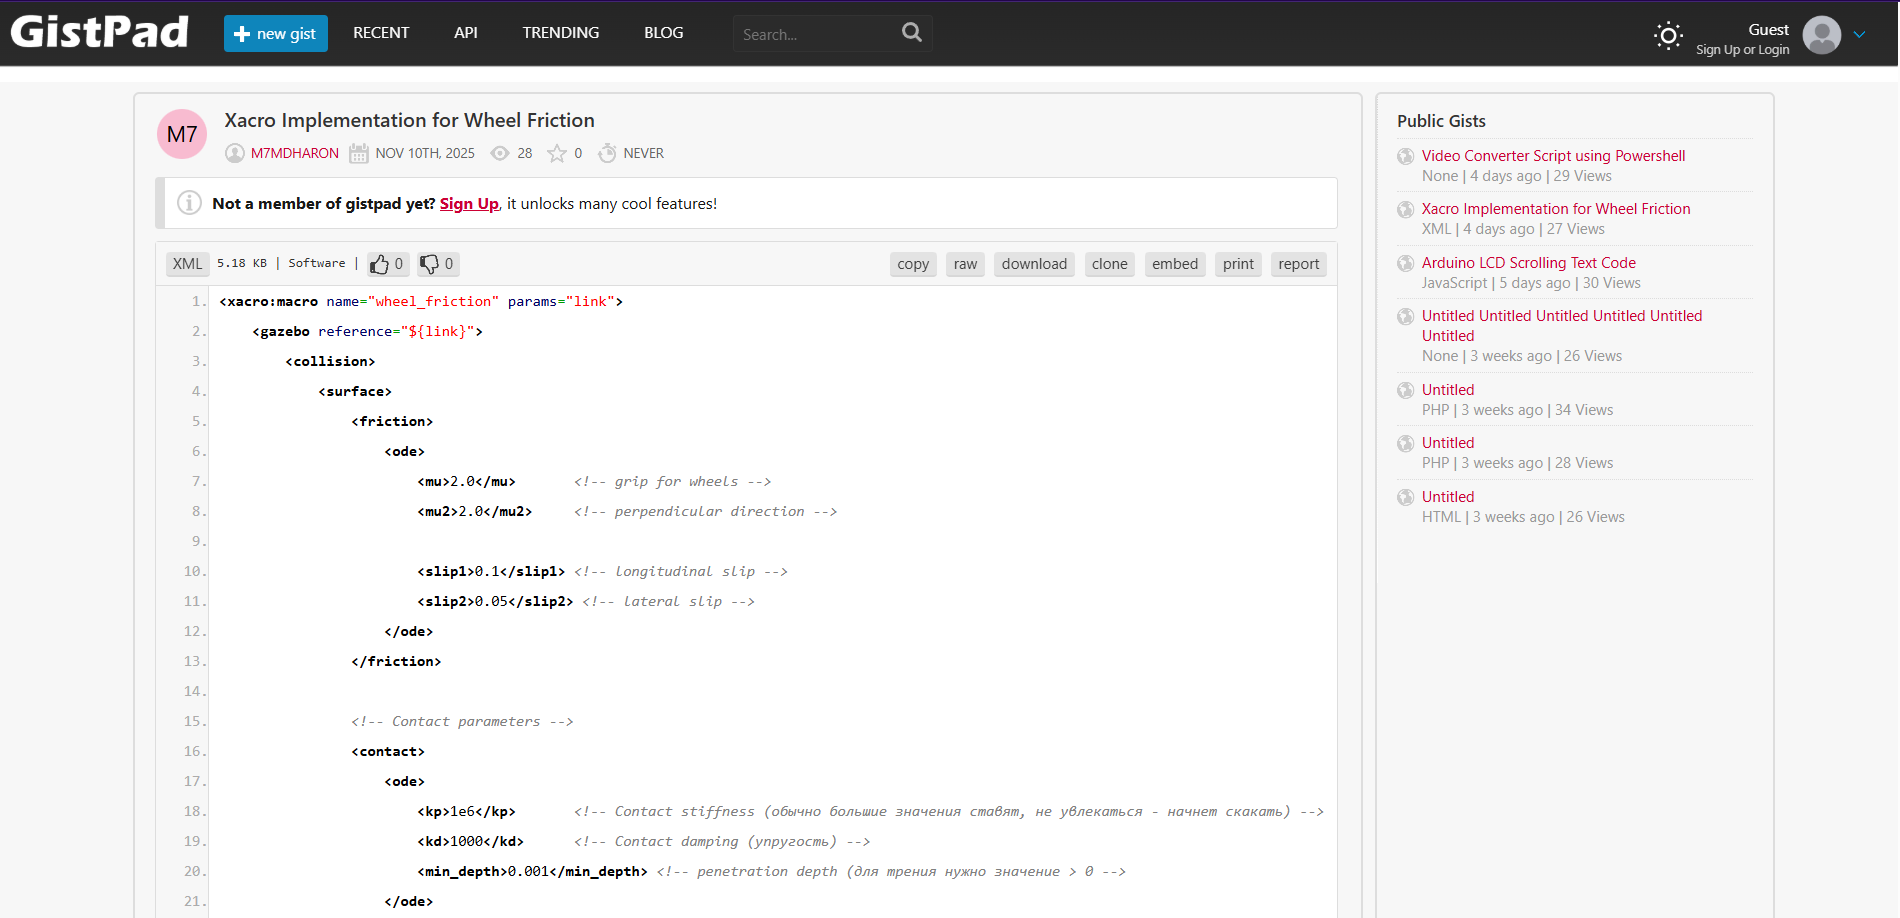Star the Xacro gist

pos(557,152)
